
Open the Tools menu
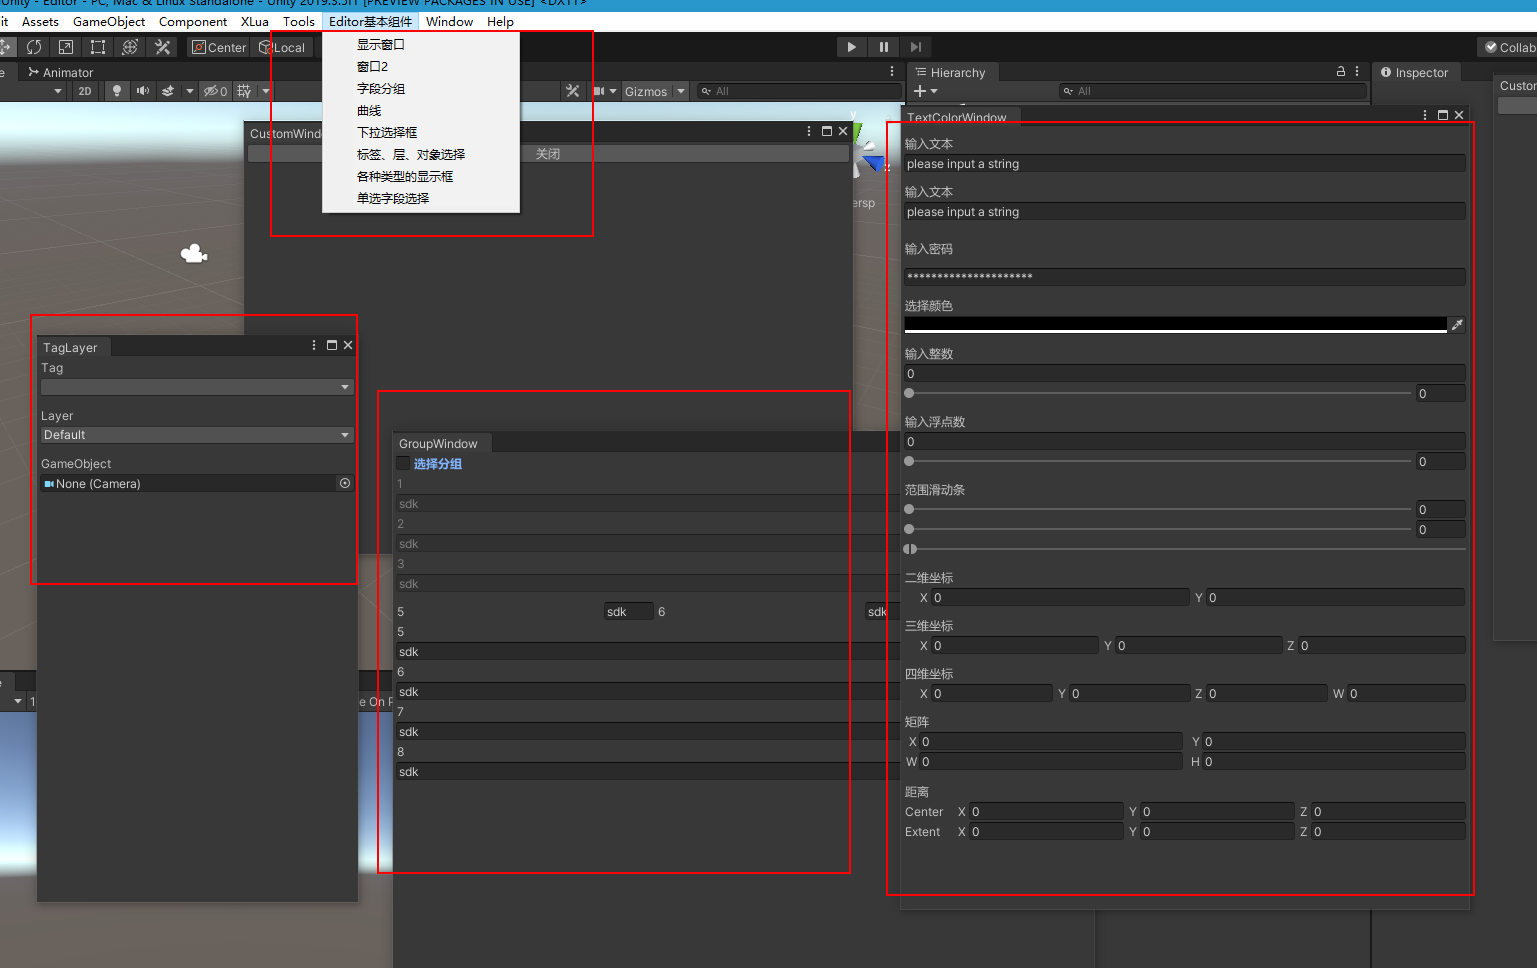(299, 21)
